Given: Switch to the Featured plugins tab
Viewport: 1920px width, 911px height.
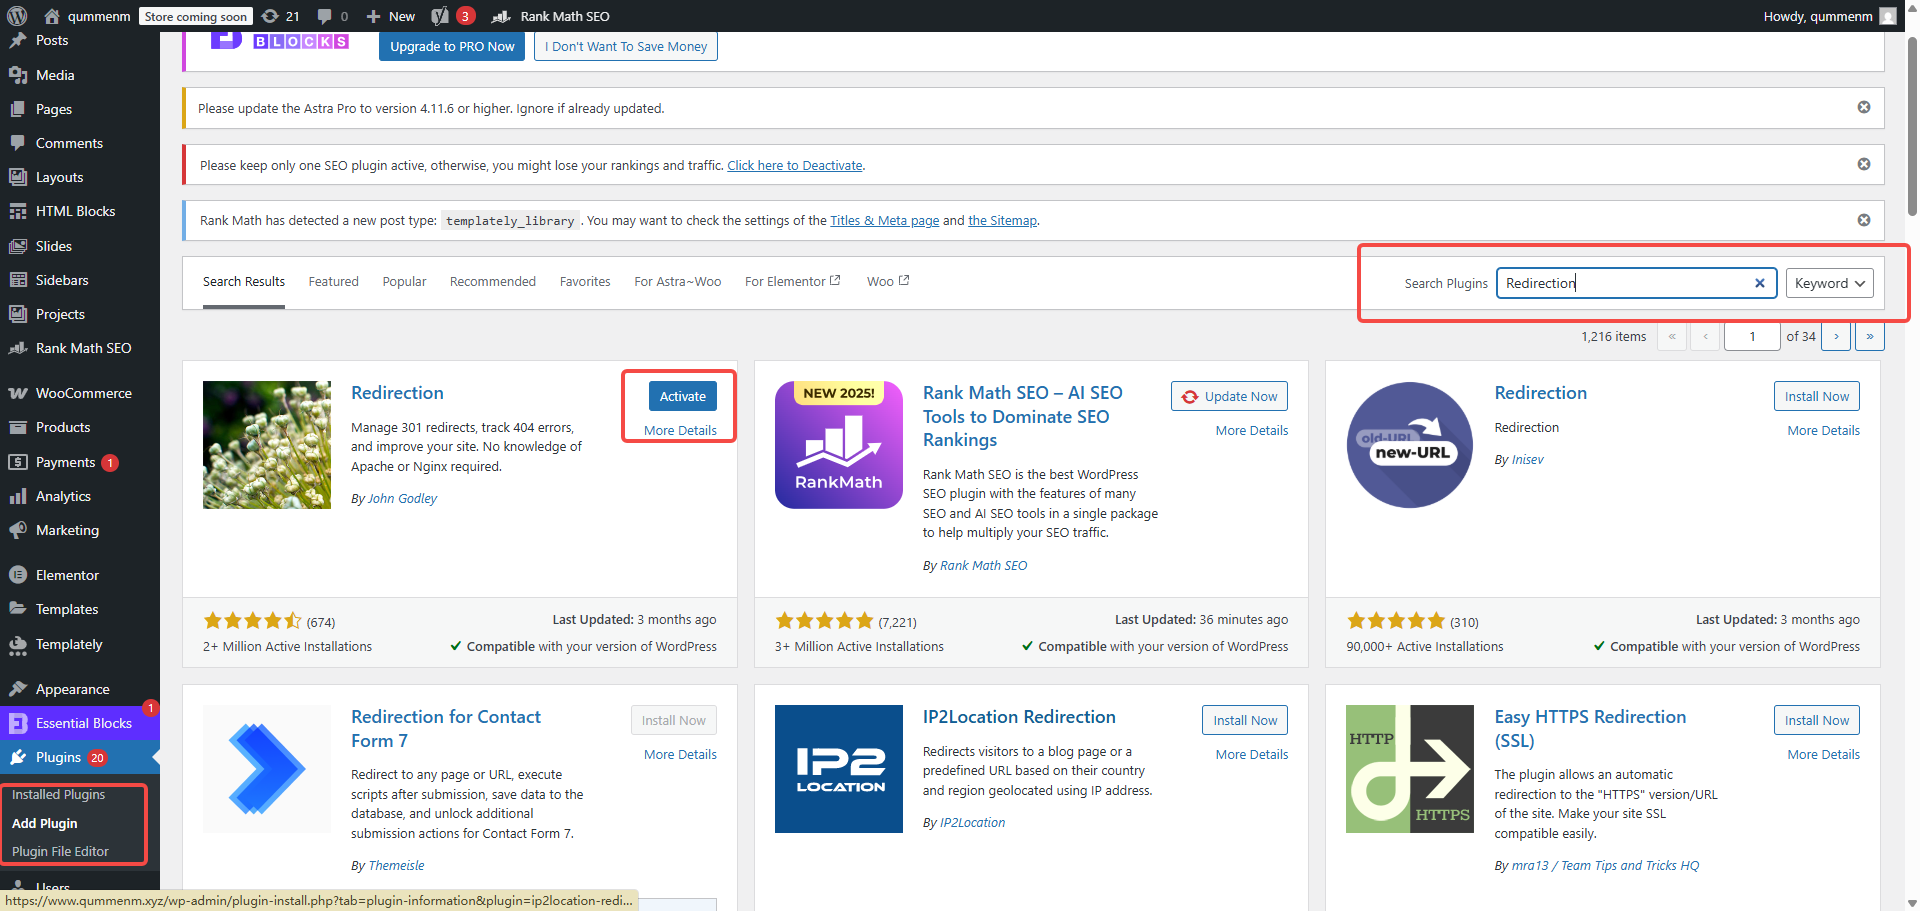Looking at the screenshot, I should click(333, 282).
